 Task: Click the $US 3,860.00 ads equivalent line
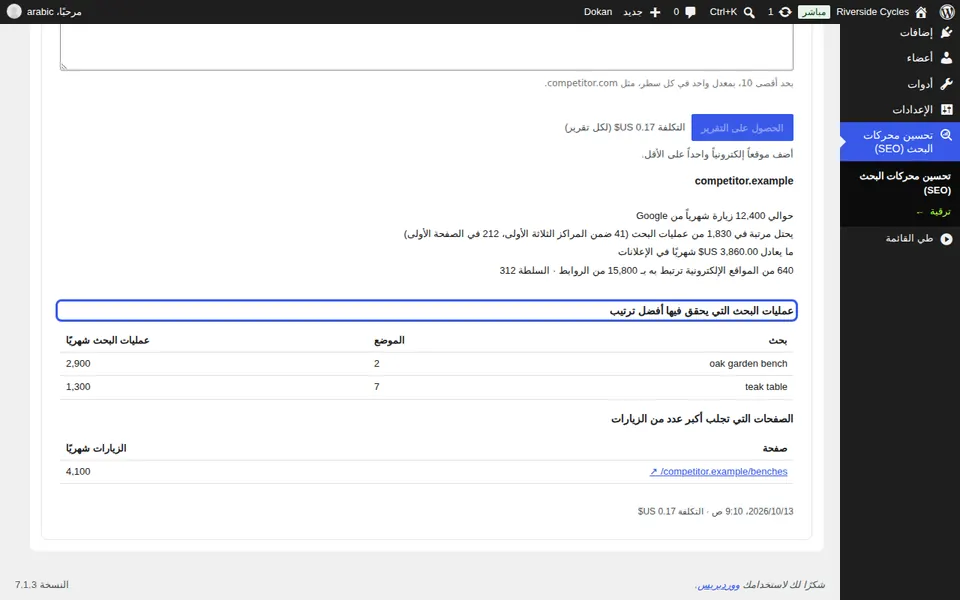click(x=705, y=252)
